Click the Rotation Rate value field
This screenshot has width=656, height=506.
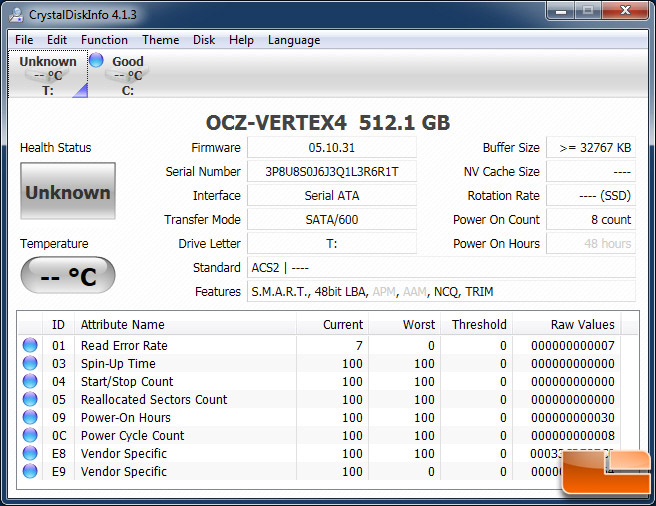[591, 195]
